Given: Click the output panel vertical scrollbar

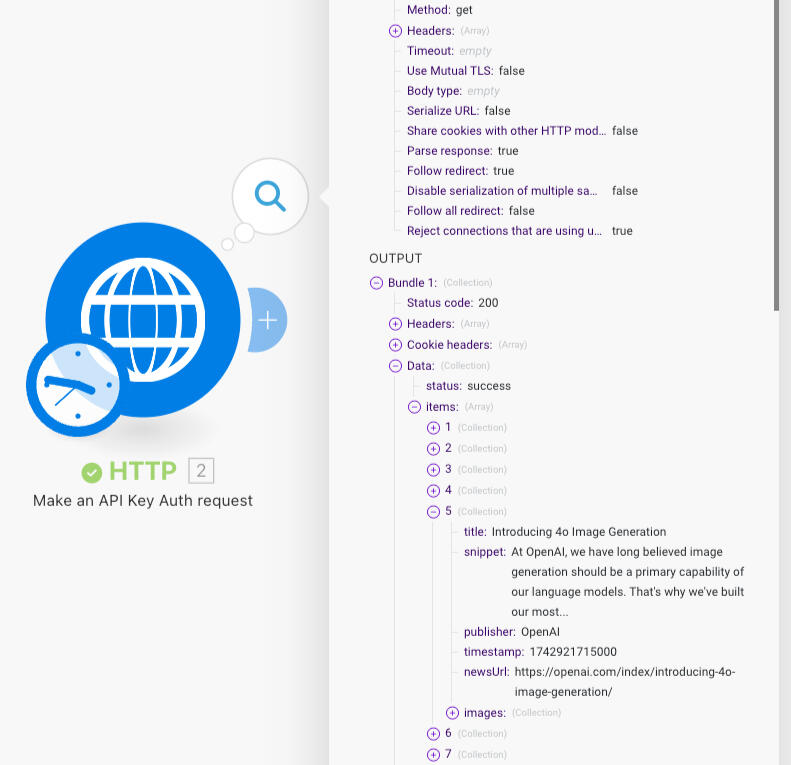Looking at the screenshot, I should pyautogui.click(x=776, y=150).
